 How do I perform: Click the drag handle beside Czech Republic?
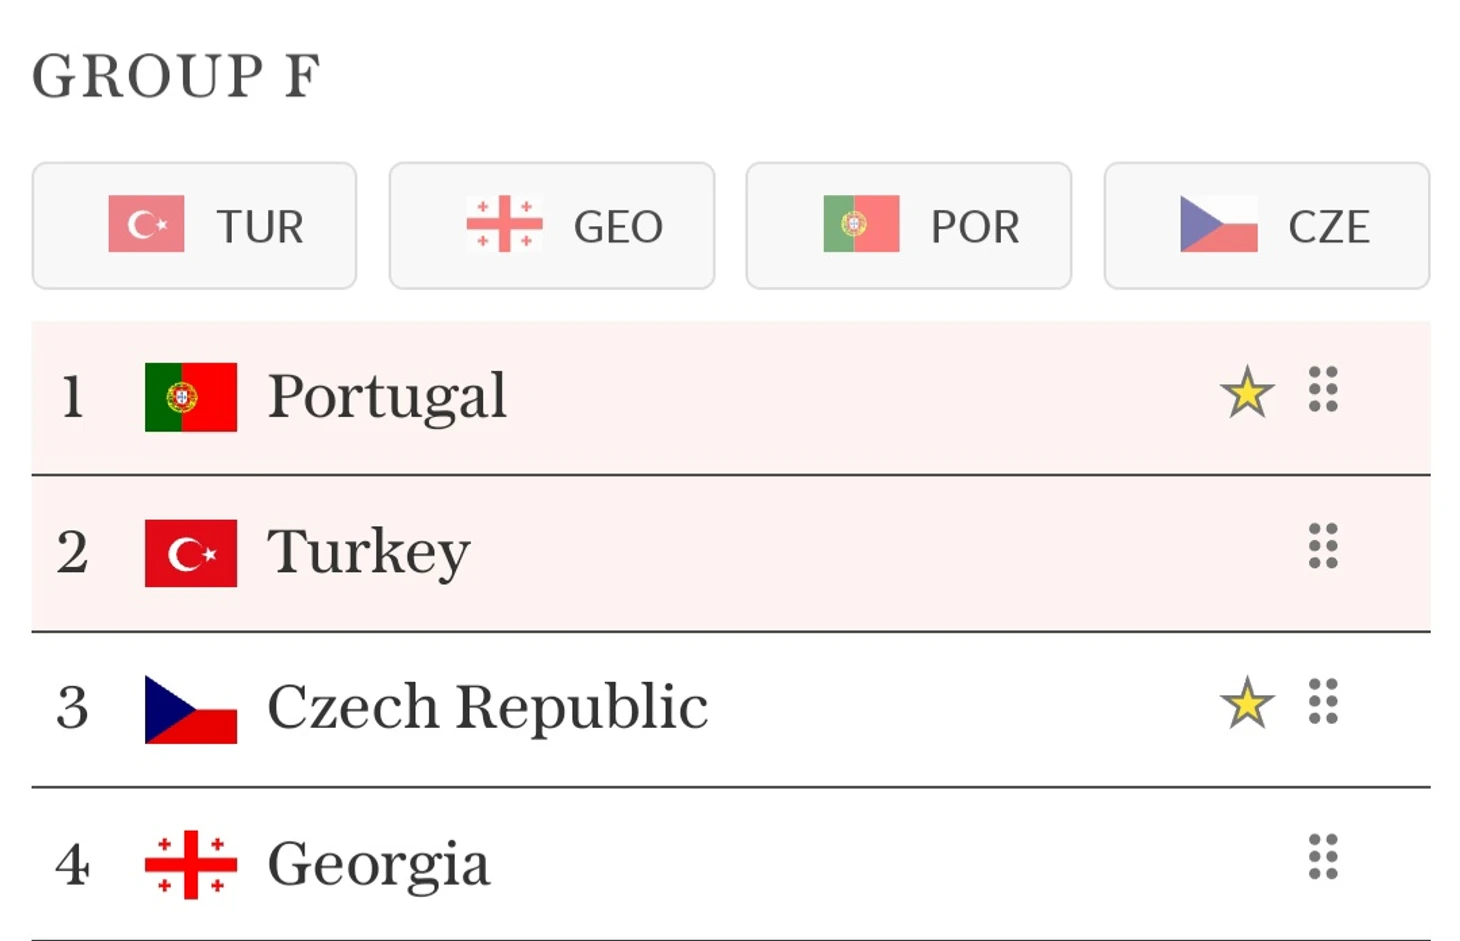1323,702
